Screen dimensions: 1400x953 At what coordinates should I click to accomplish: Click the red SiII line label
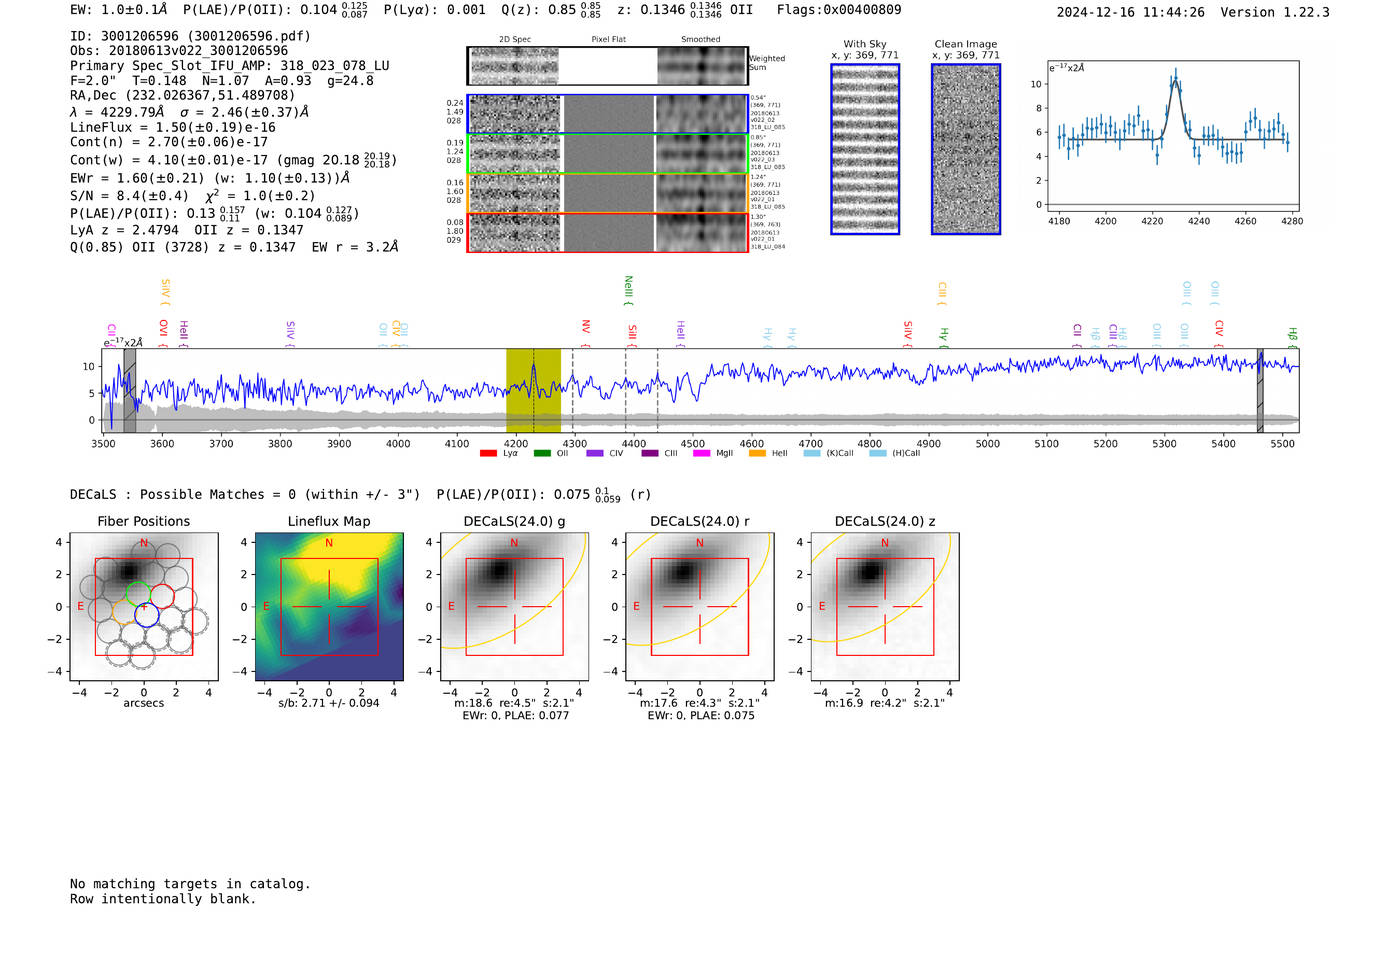(632, 334)
